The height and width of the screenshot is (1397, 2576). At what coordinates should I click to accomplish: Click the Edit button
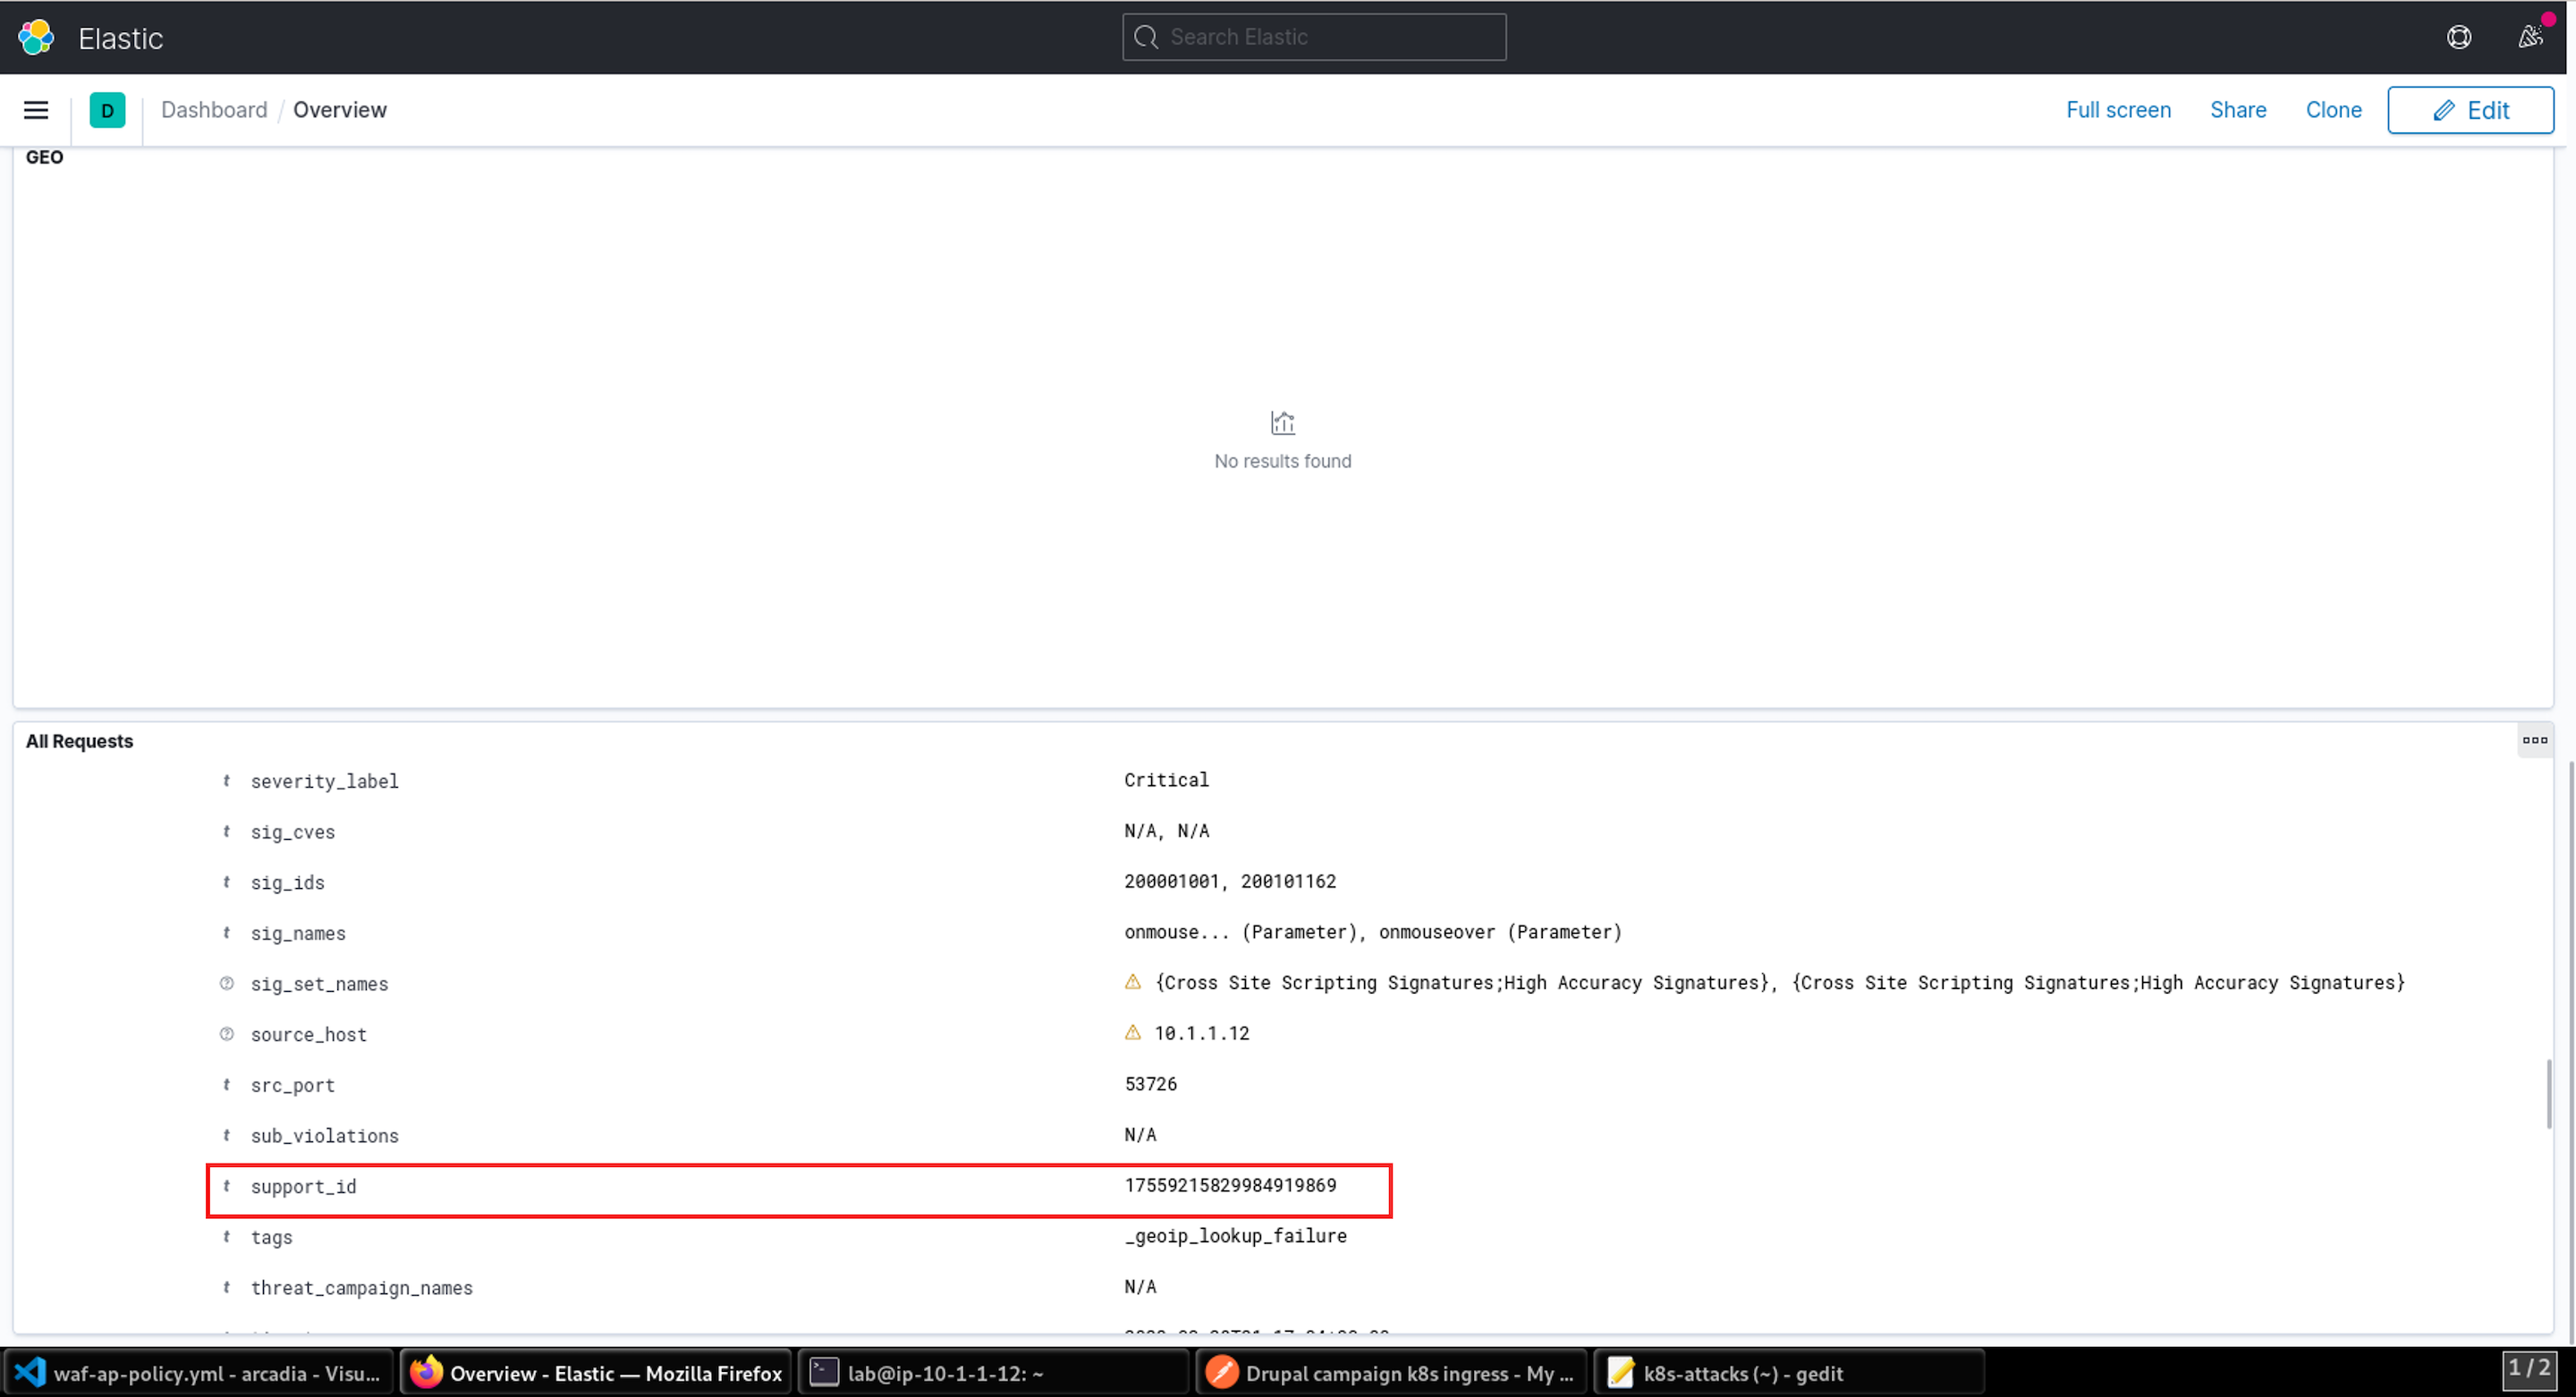click(2471, 110)
